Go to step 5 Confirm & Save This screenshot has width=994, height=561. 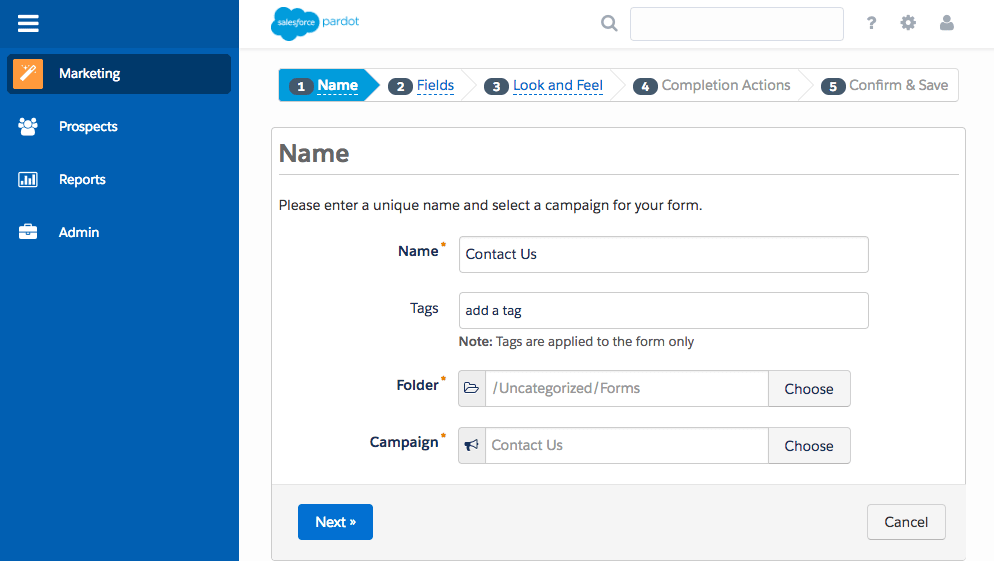point(885,86)
